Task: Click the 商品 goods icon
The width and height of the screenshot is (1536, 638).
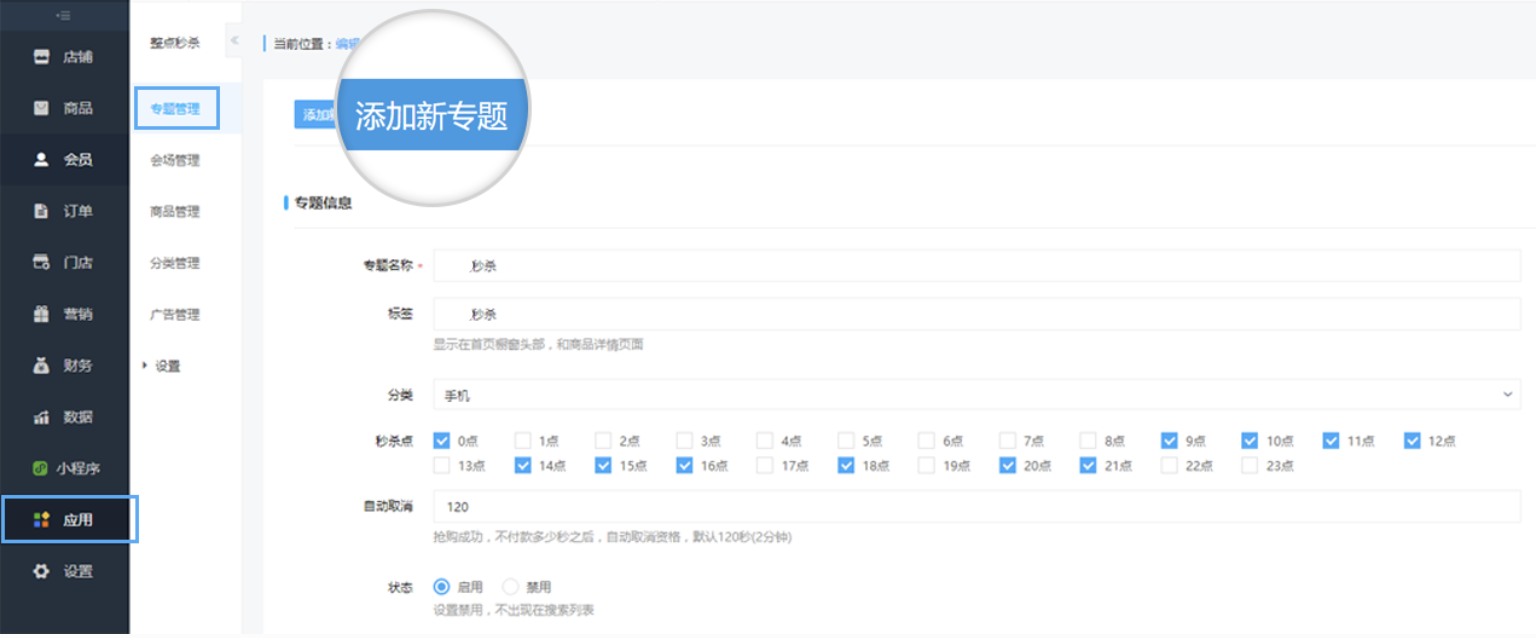Action: pyautogui.click(x=41, y=108)
